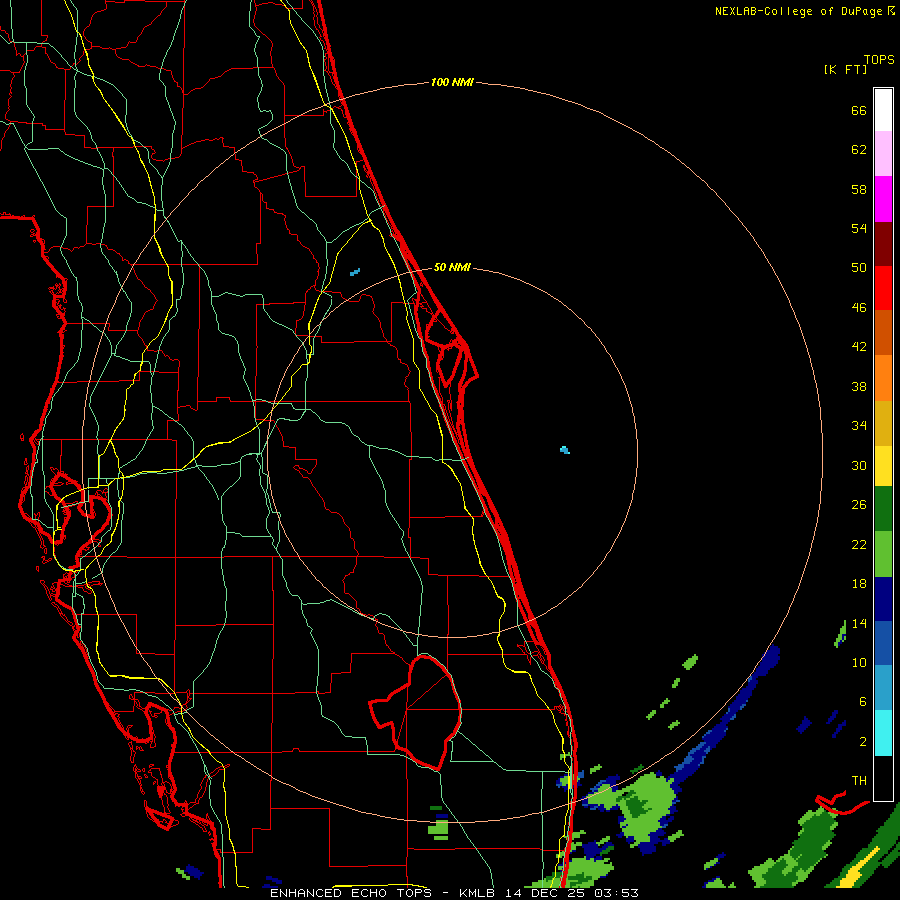The image size is (900, 900).
Task: Click the "14" legend value
Action: (x=859, y=623)
